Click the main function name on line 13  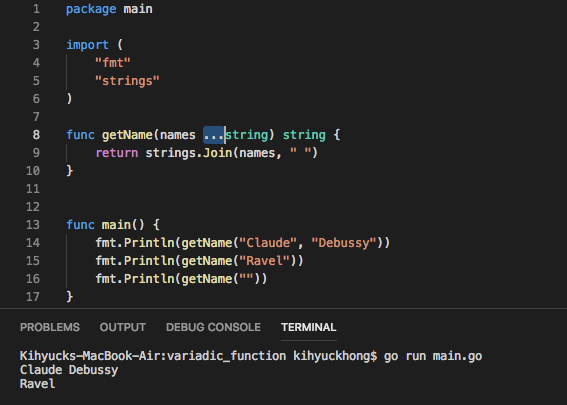116,225
